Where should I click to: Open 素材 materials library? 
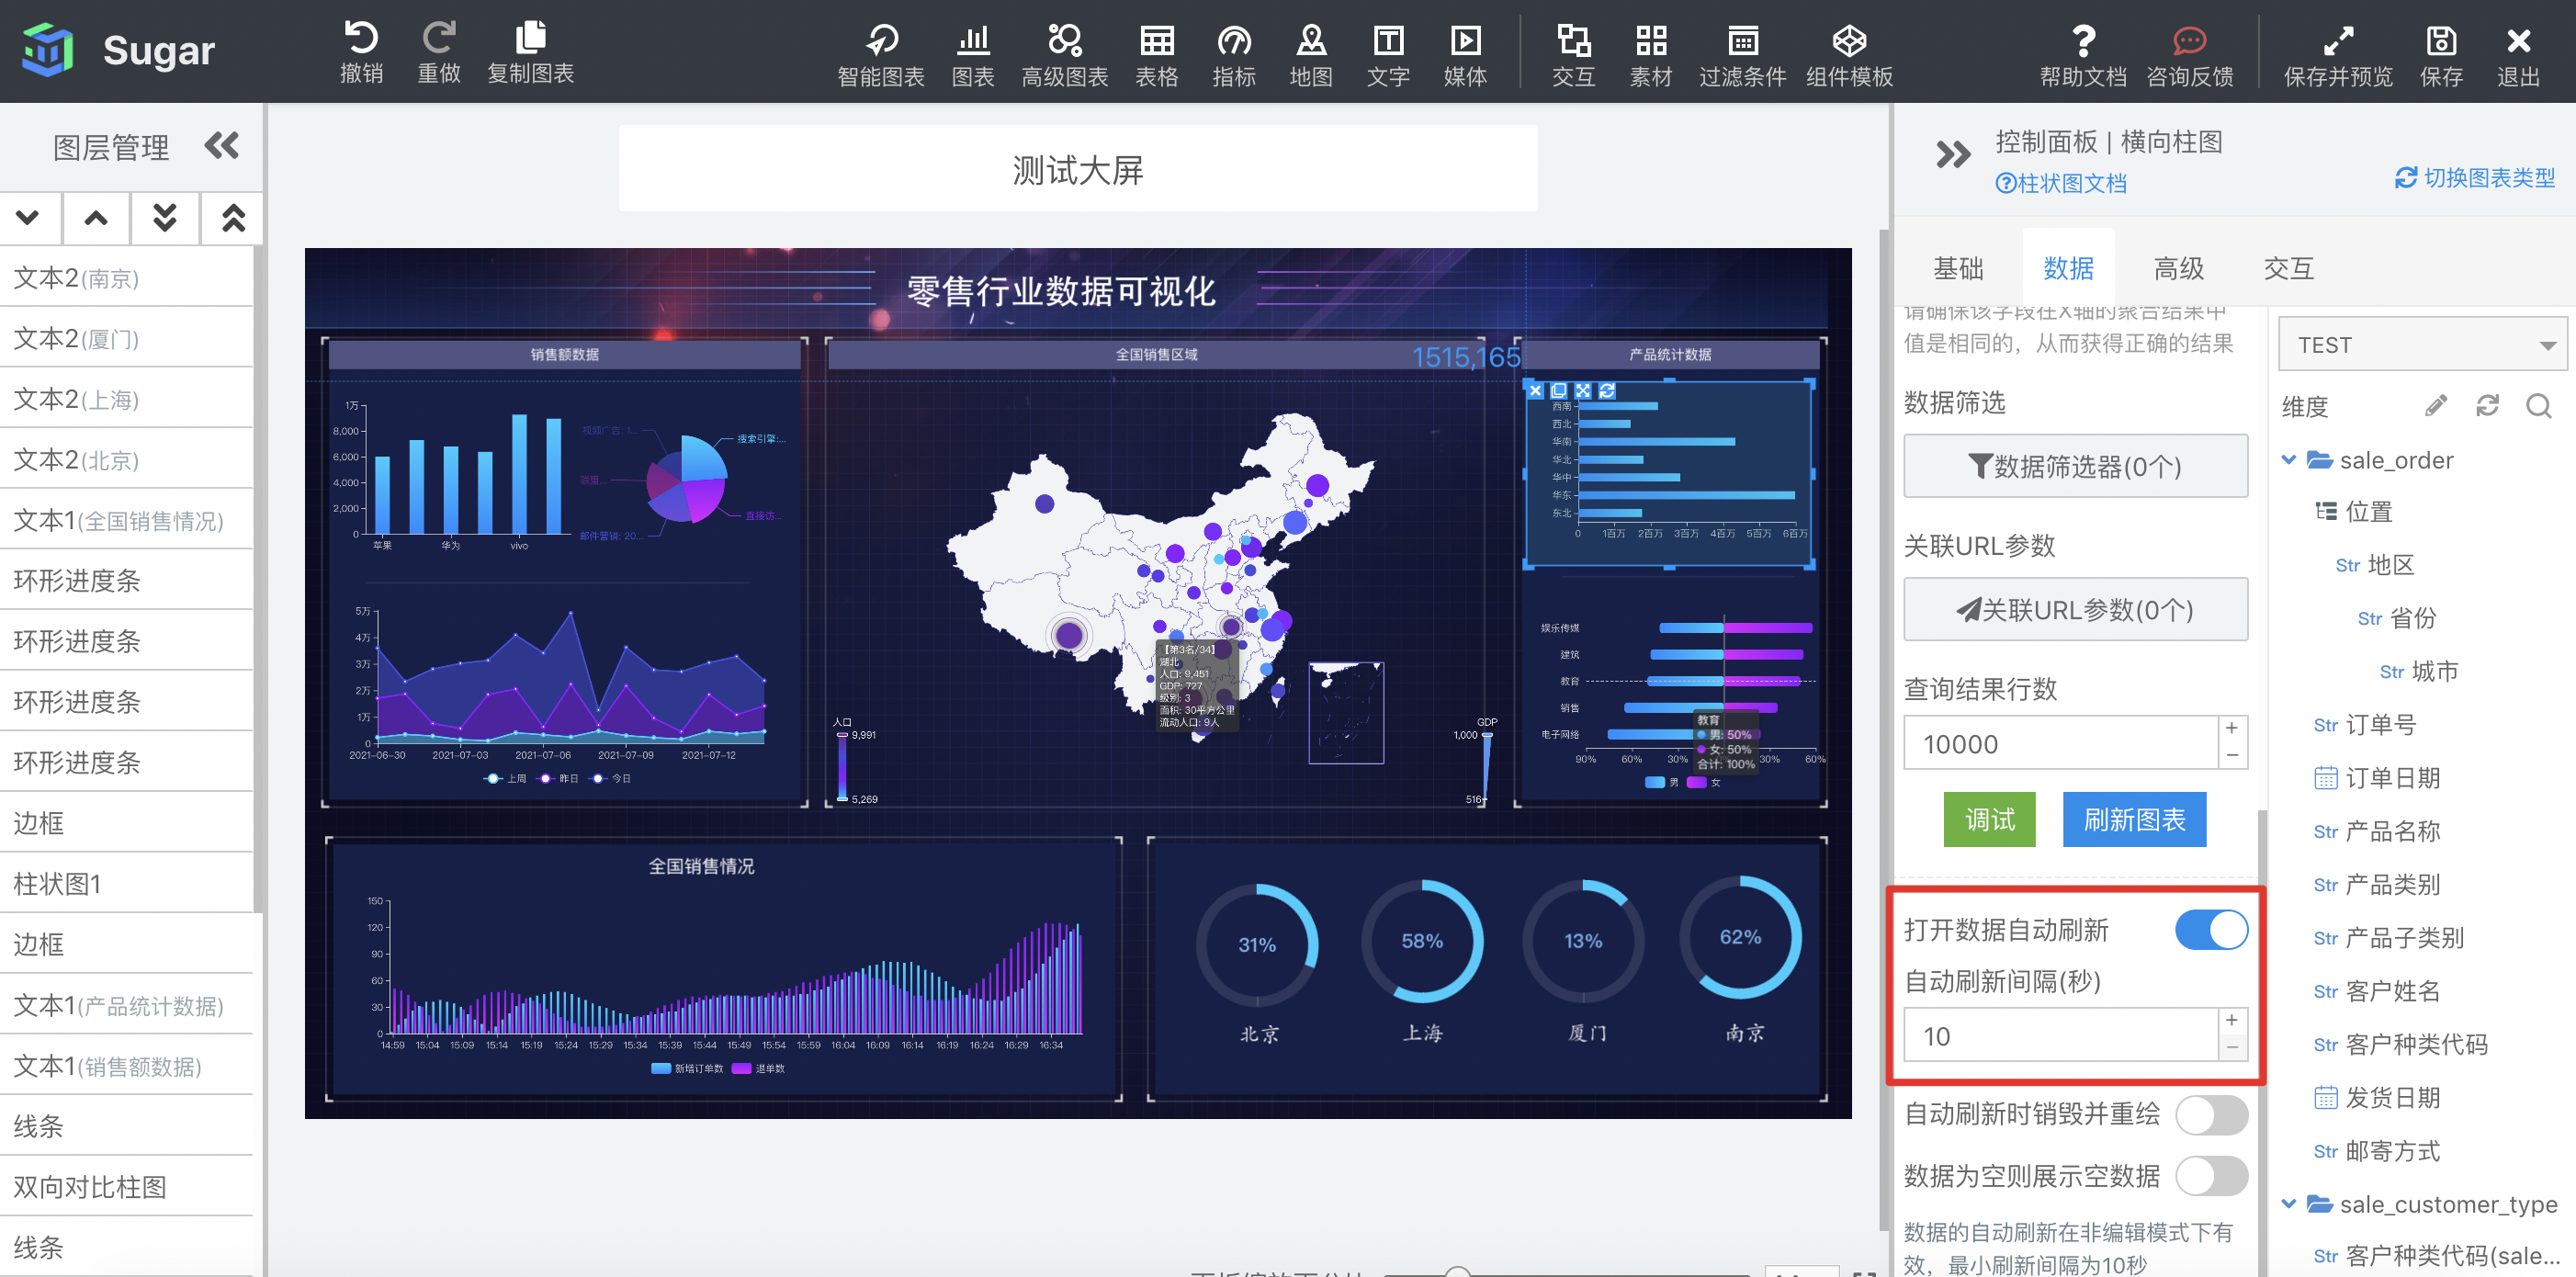tap(1650, 55)
